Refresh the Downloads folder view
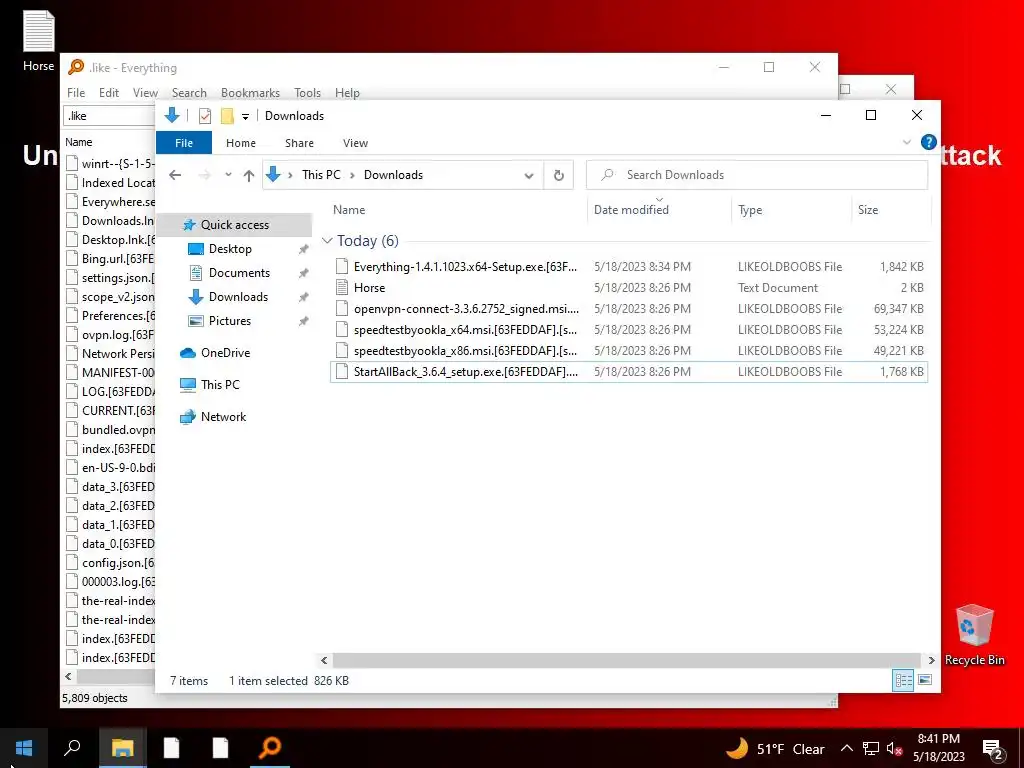Image resolution: width=1024 pixels, height=768 pixels. point(558,175)
